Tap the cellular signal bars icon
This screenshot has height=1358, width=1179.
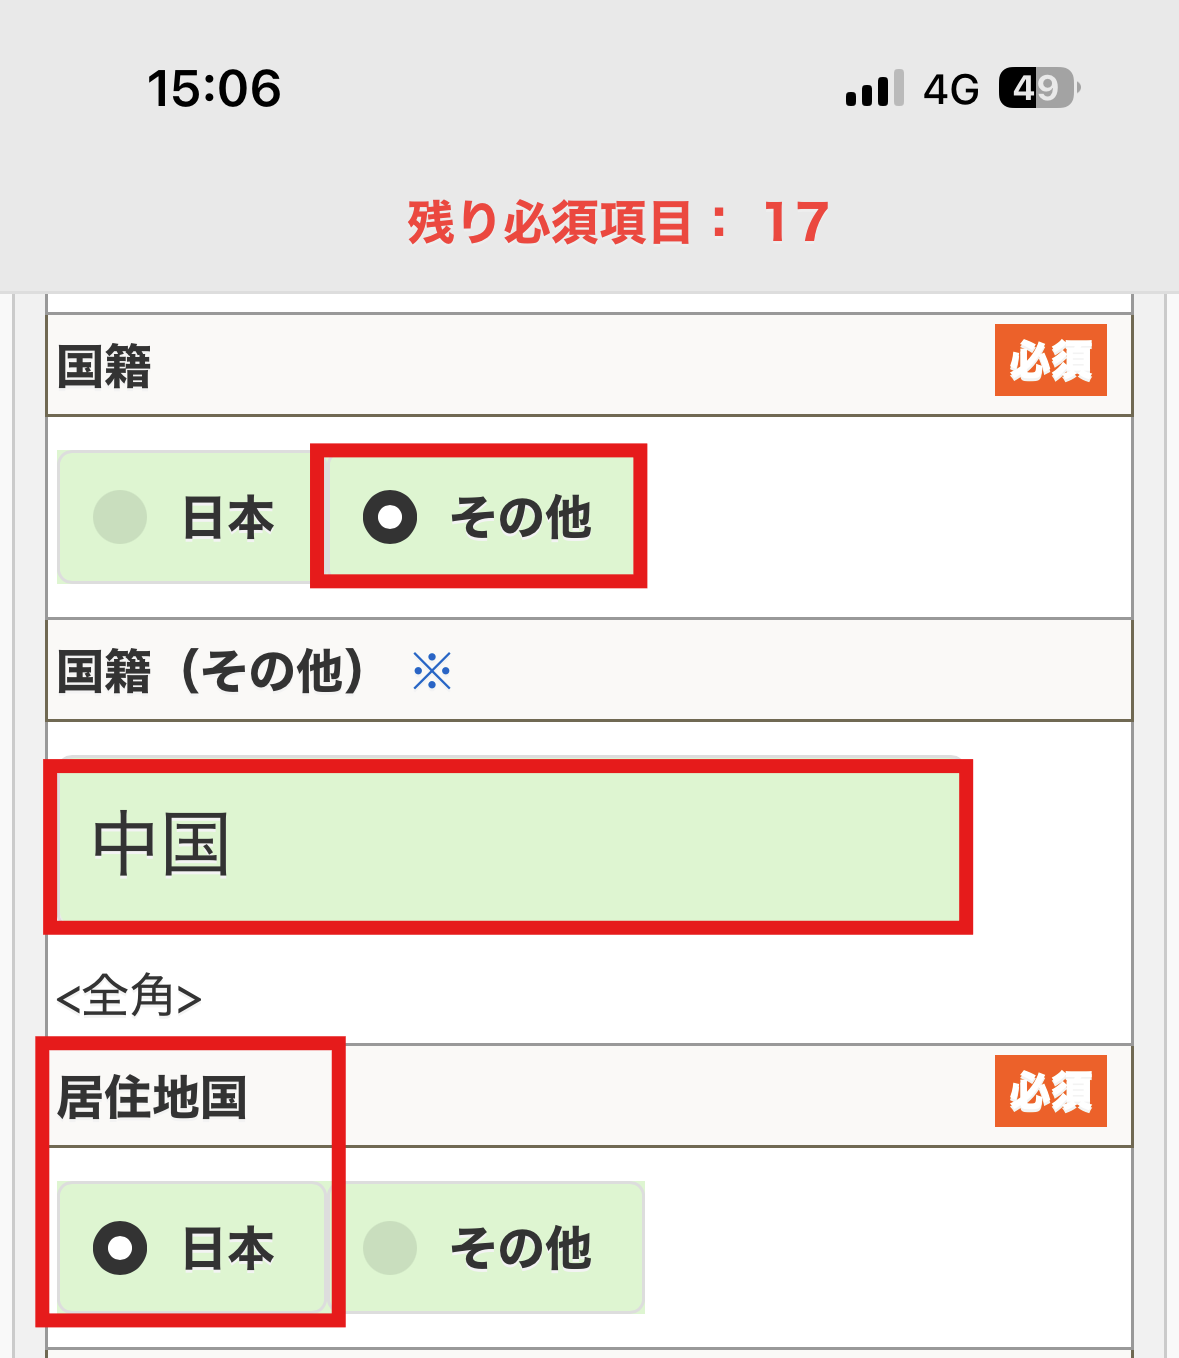872,90
